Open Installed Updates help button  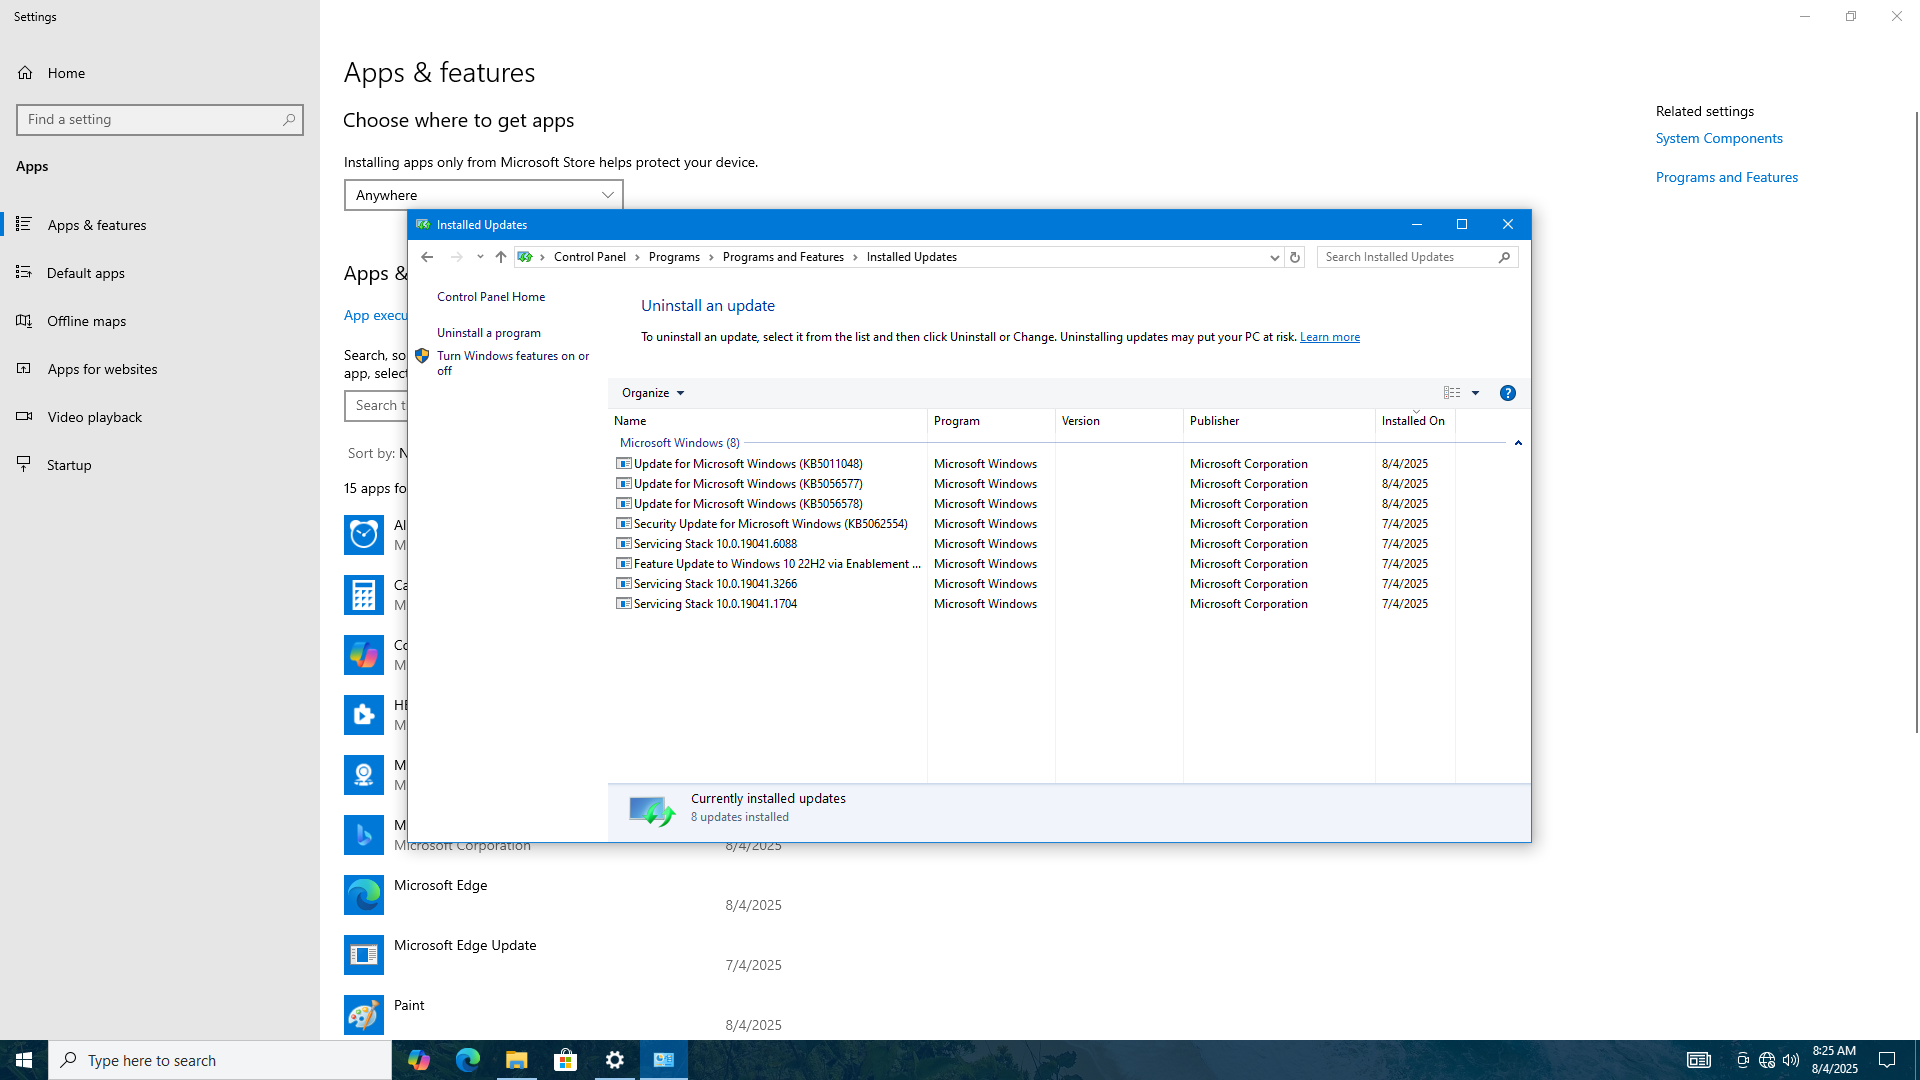click(x=1508, y=393)
